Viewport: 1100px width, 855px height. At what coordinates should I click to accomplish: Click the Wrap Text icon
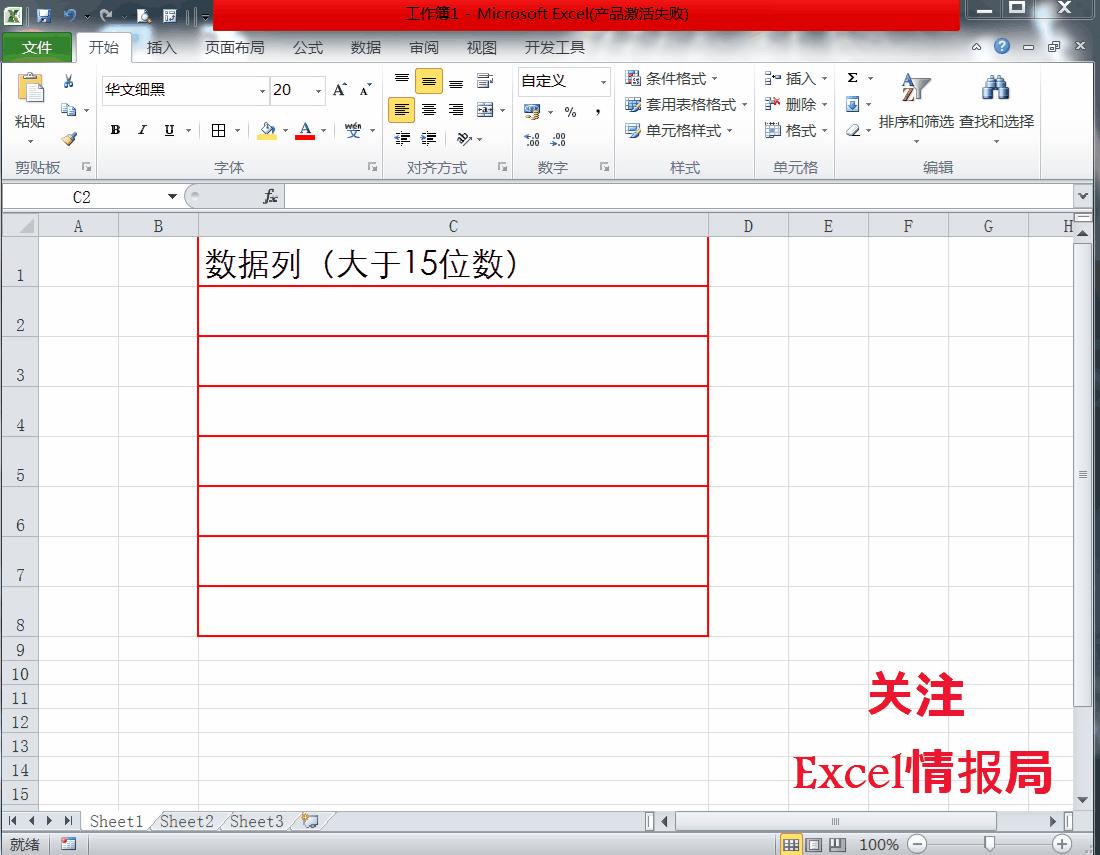485,81
